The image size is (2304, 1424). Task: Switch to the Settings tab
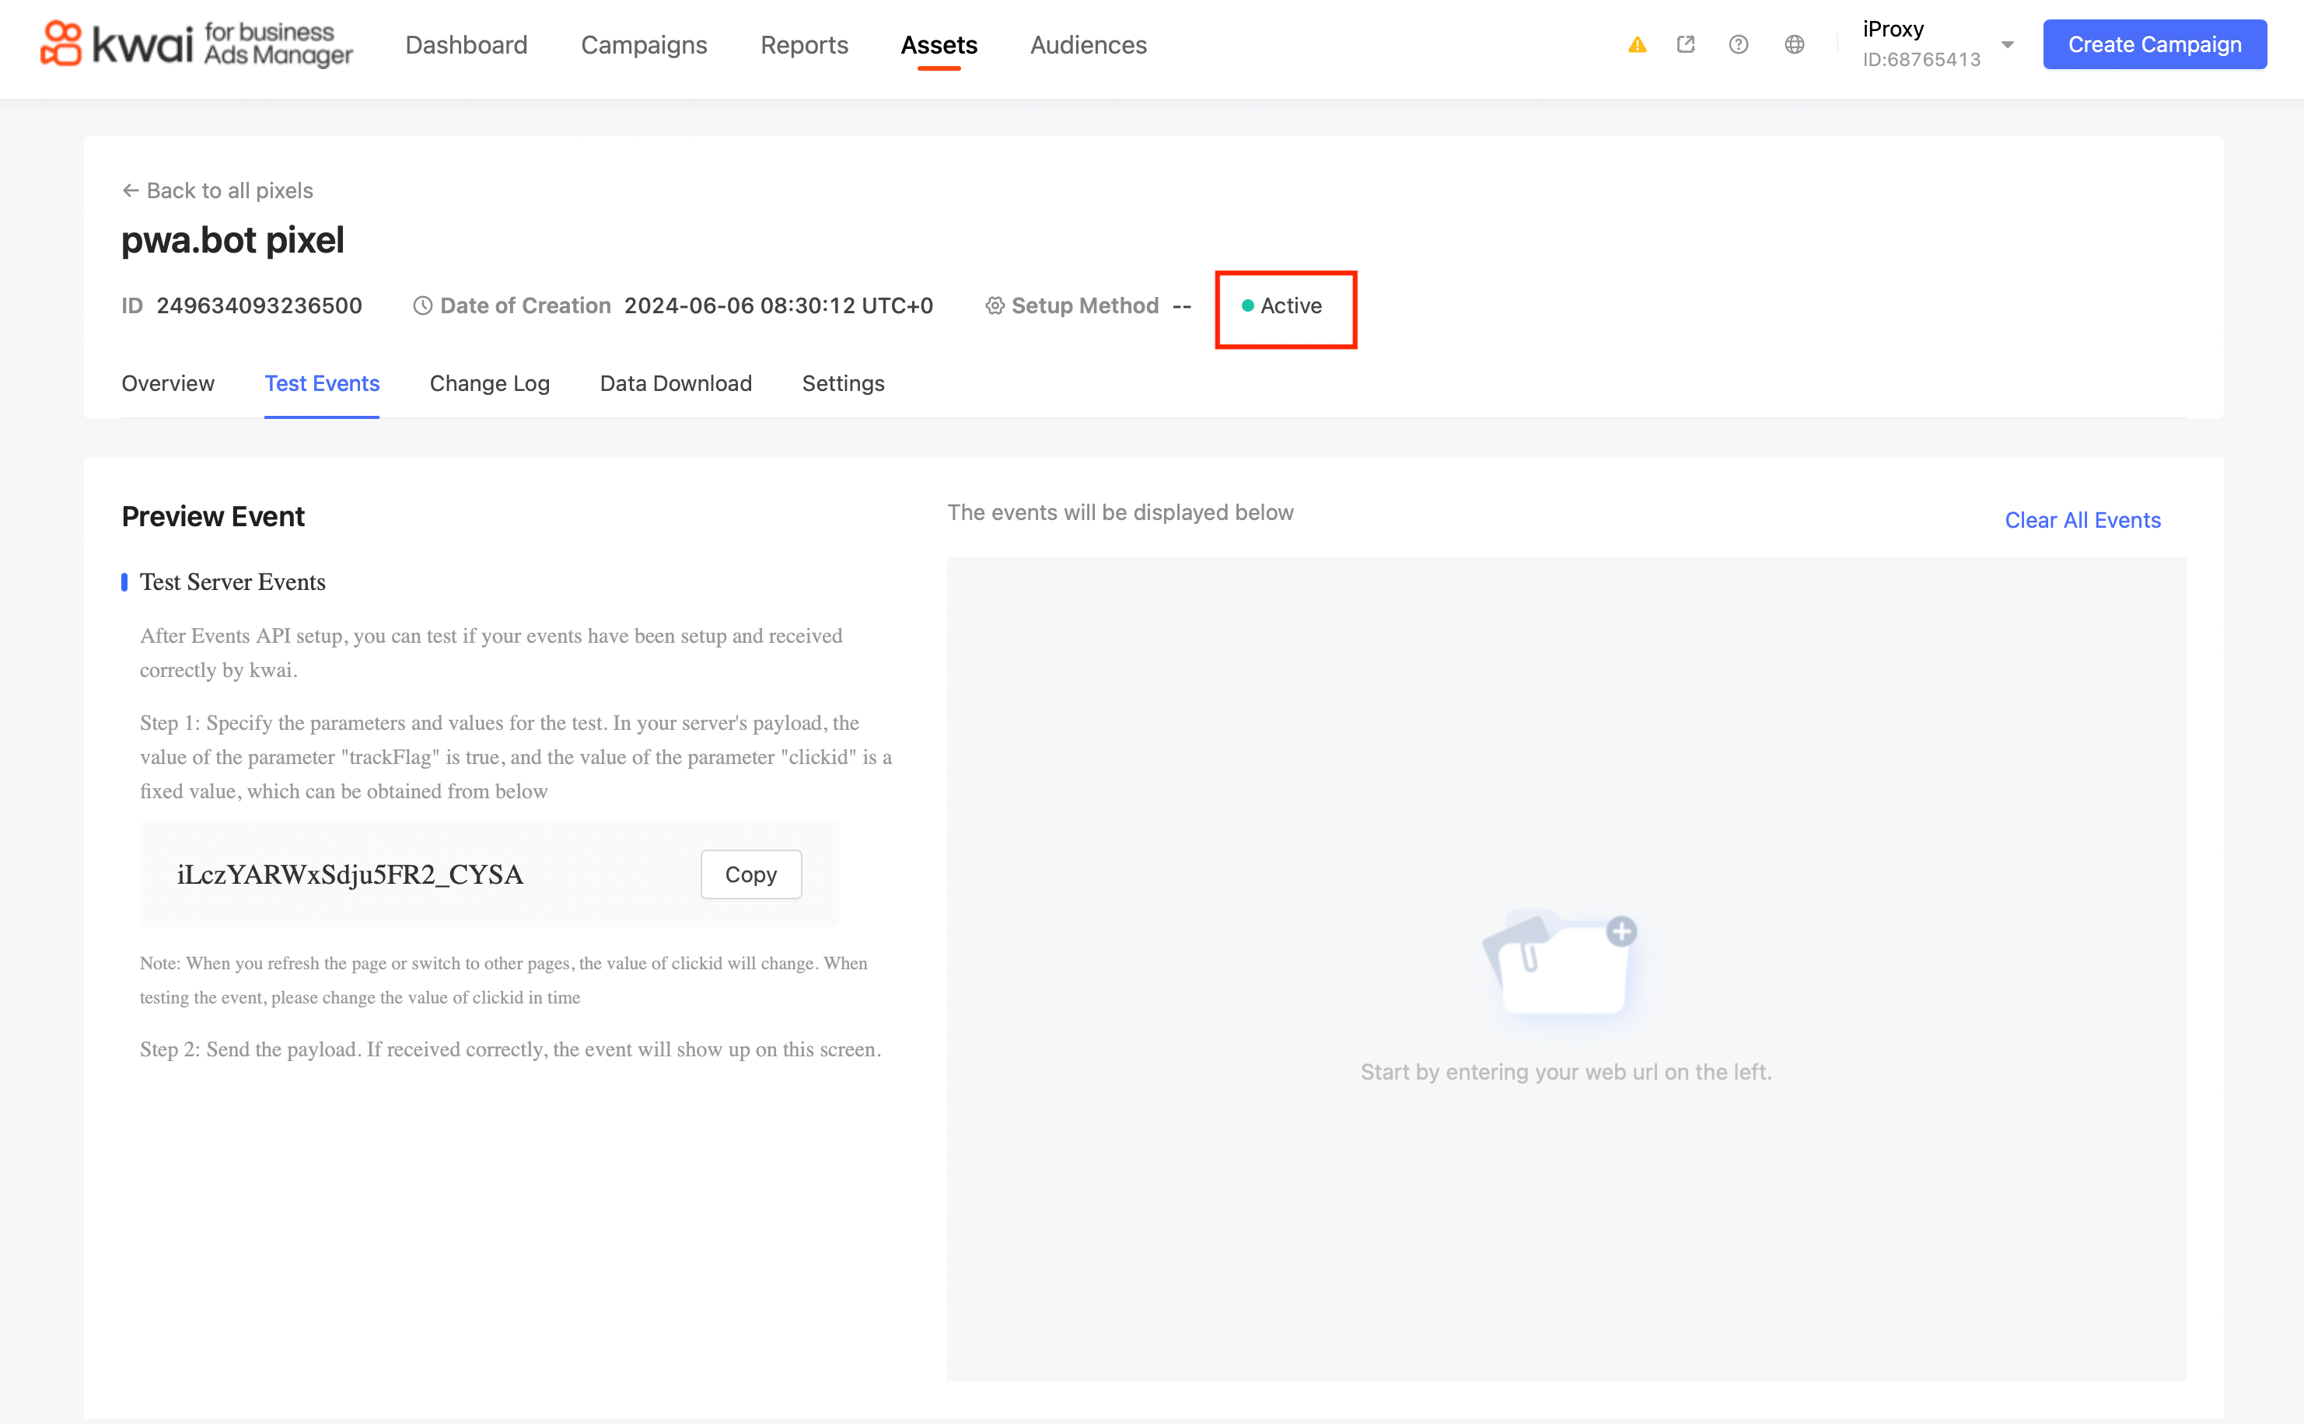coord(843,384)
